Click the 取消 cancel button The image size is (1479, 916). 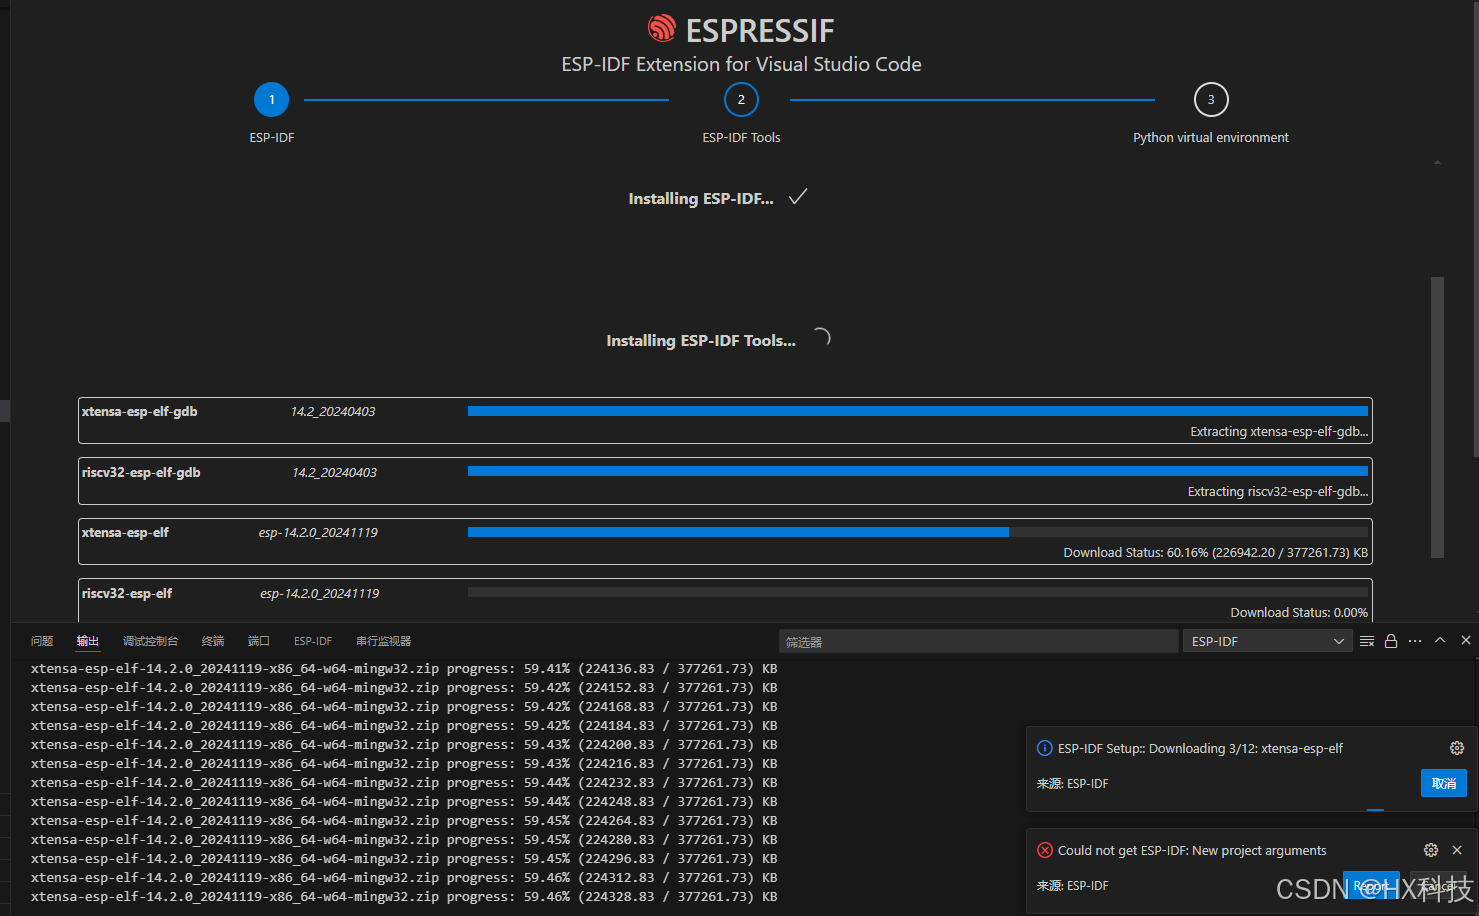[1444, 783]
